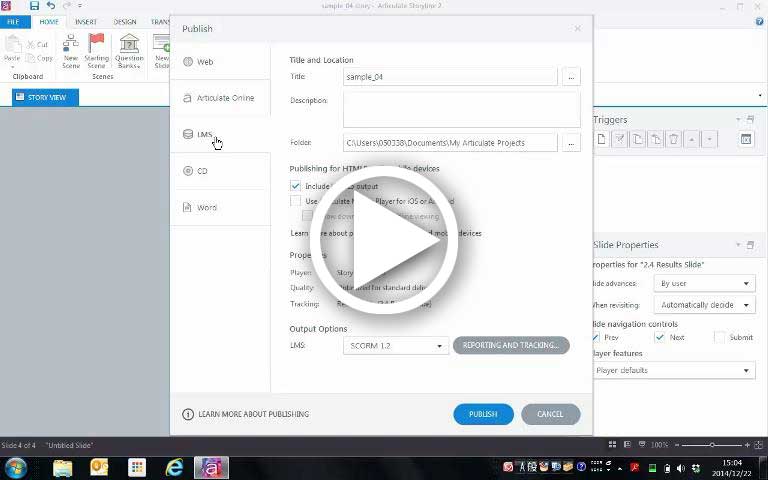
Task: Close the Publish dialog with the X
Action: [577, 28]
